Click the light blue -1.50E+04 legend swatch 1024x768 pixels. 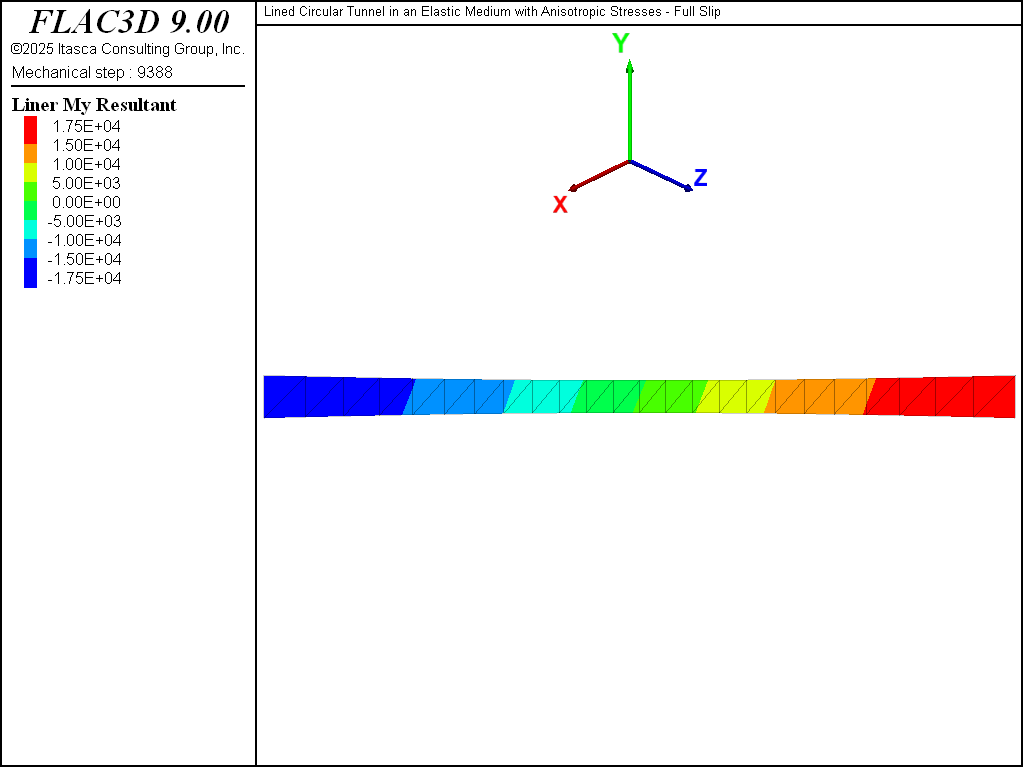(x=31, y=248)
